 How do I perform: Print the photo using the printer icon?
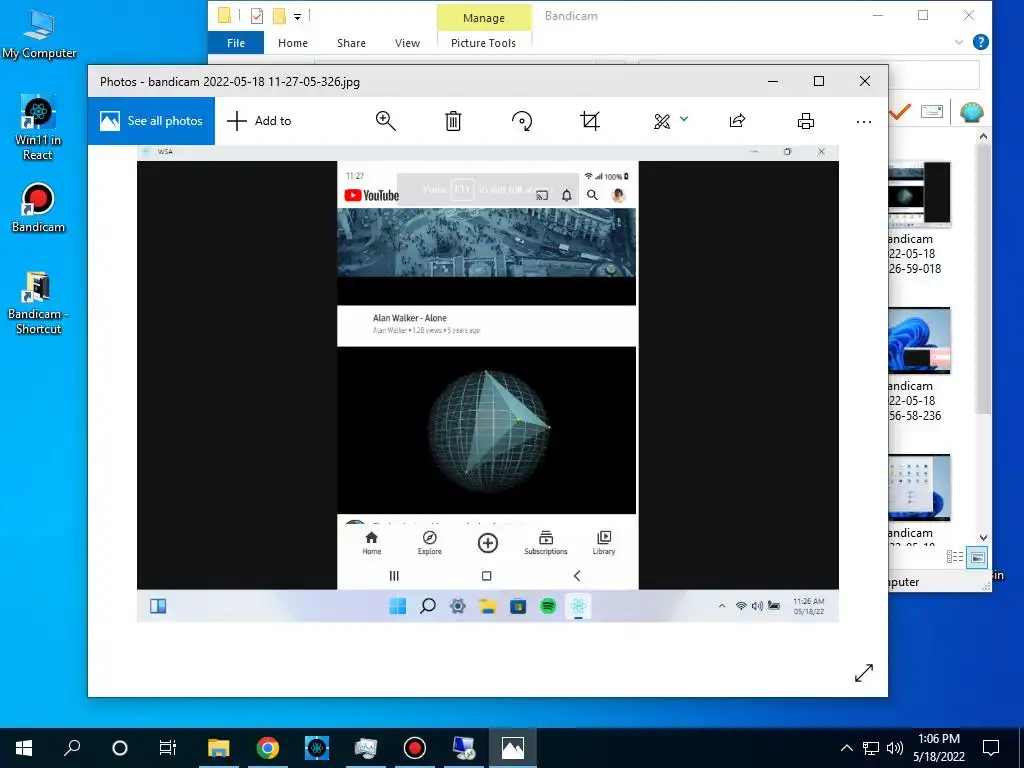(x=806, y=121)
